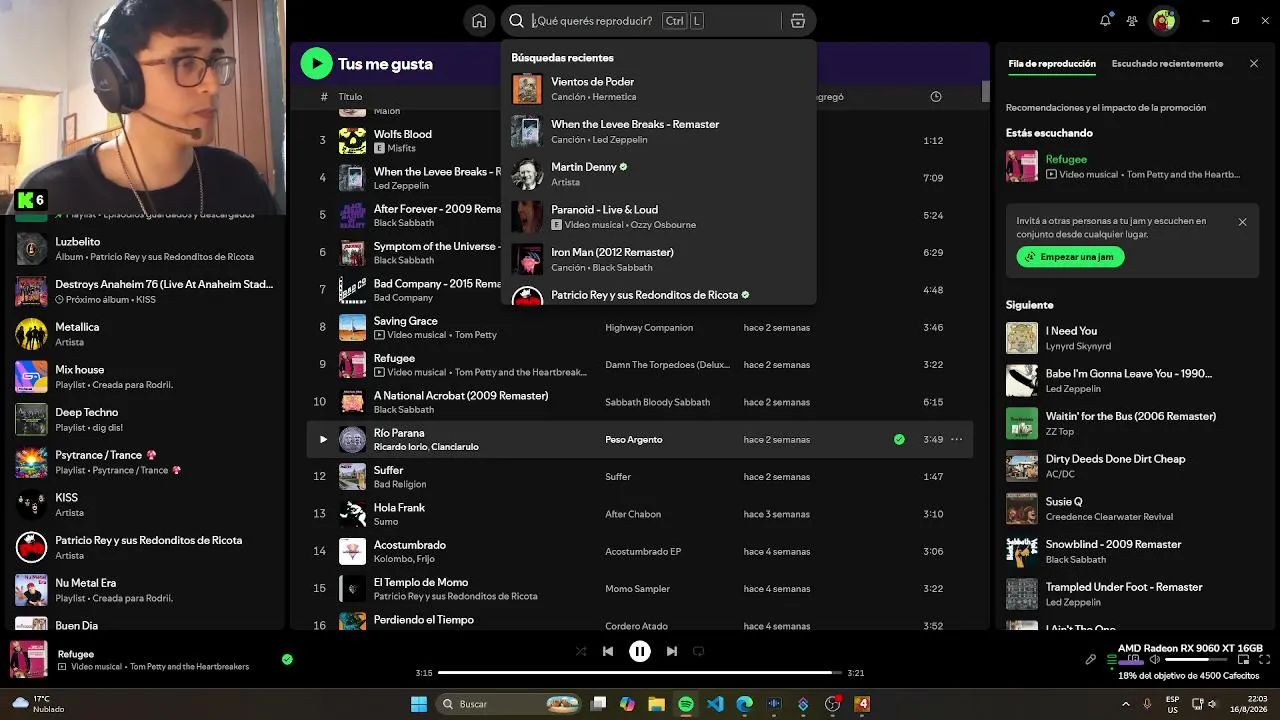1280x720 pixels.
Task: Open the notifications bell
Action: click(x=1105, y=20)
